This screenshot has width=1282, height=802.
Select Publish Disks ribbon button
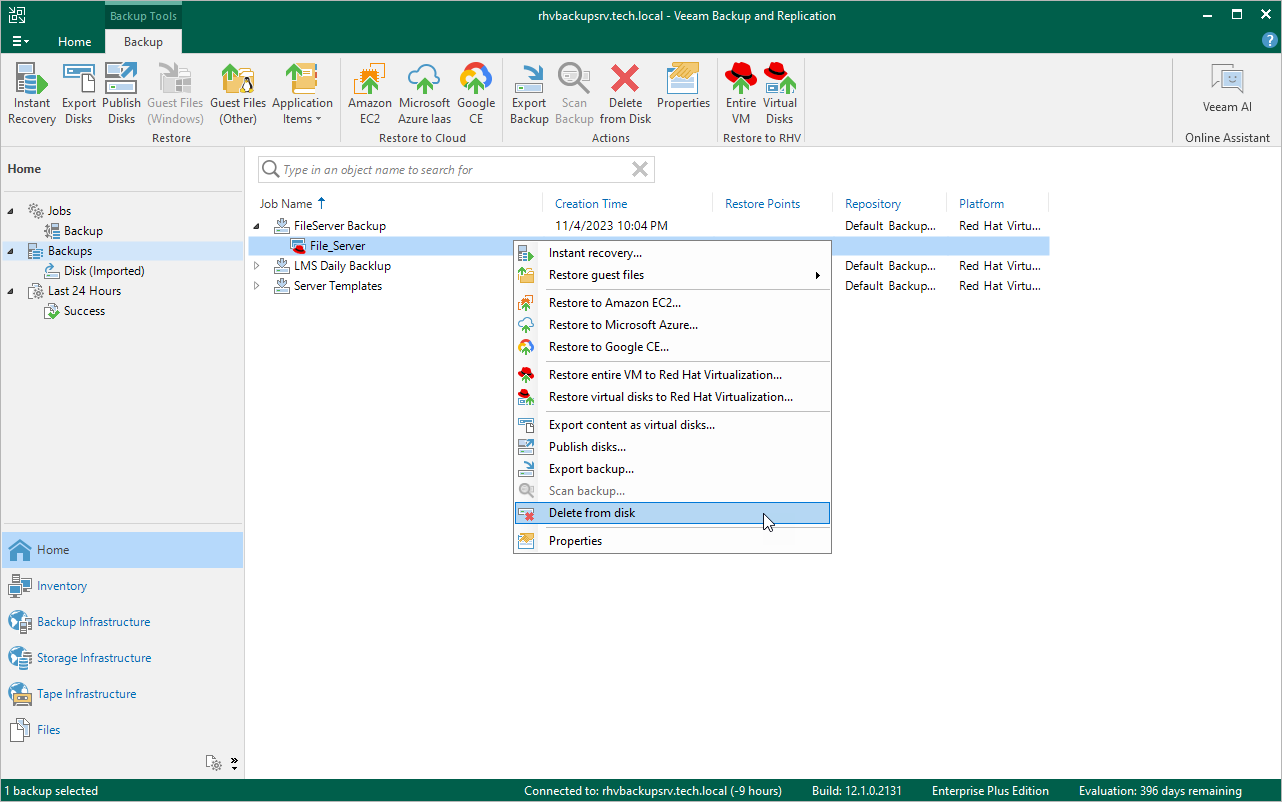[121, 94]
